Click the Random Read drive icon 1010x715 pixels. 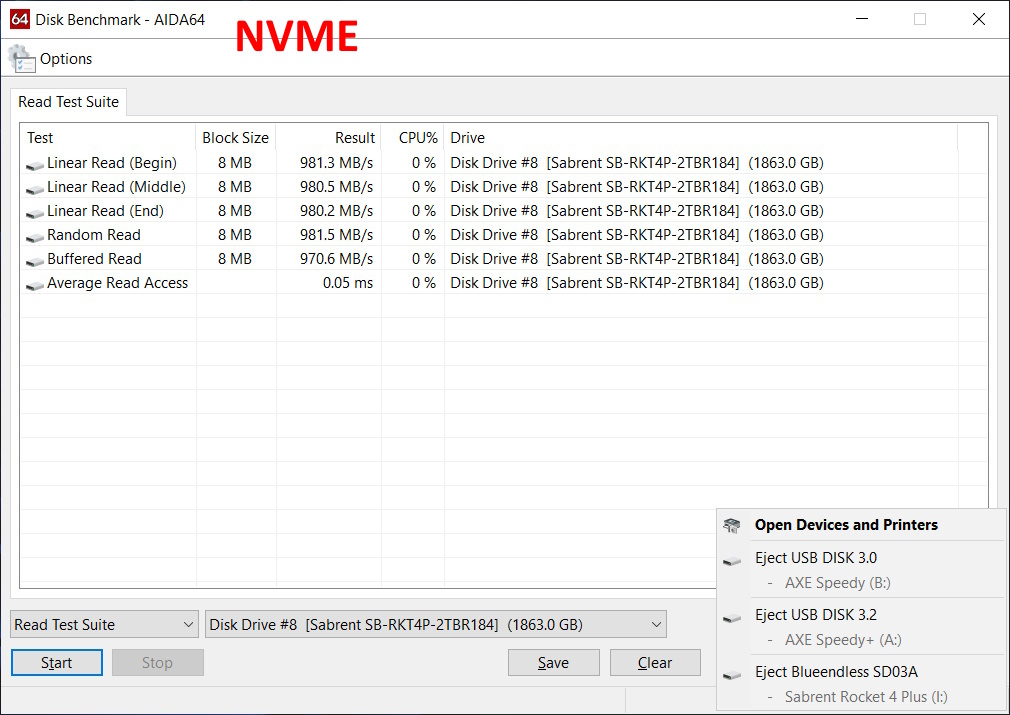35,237
